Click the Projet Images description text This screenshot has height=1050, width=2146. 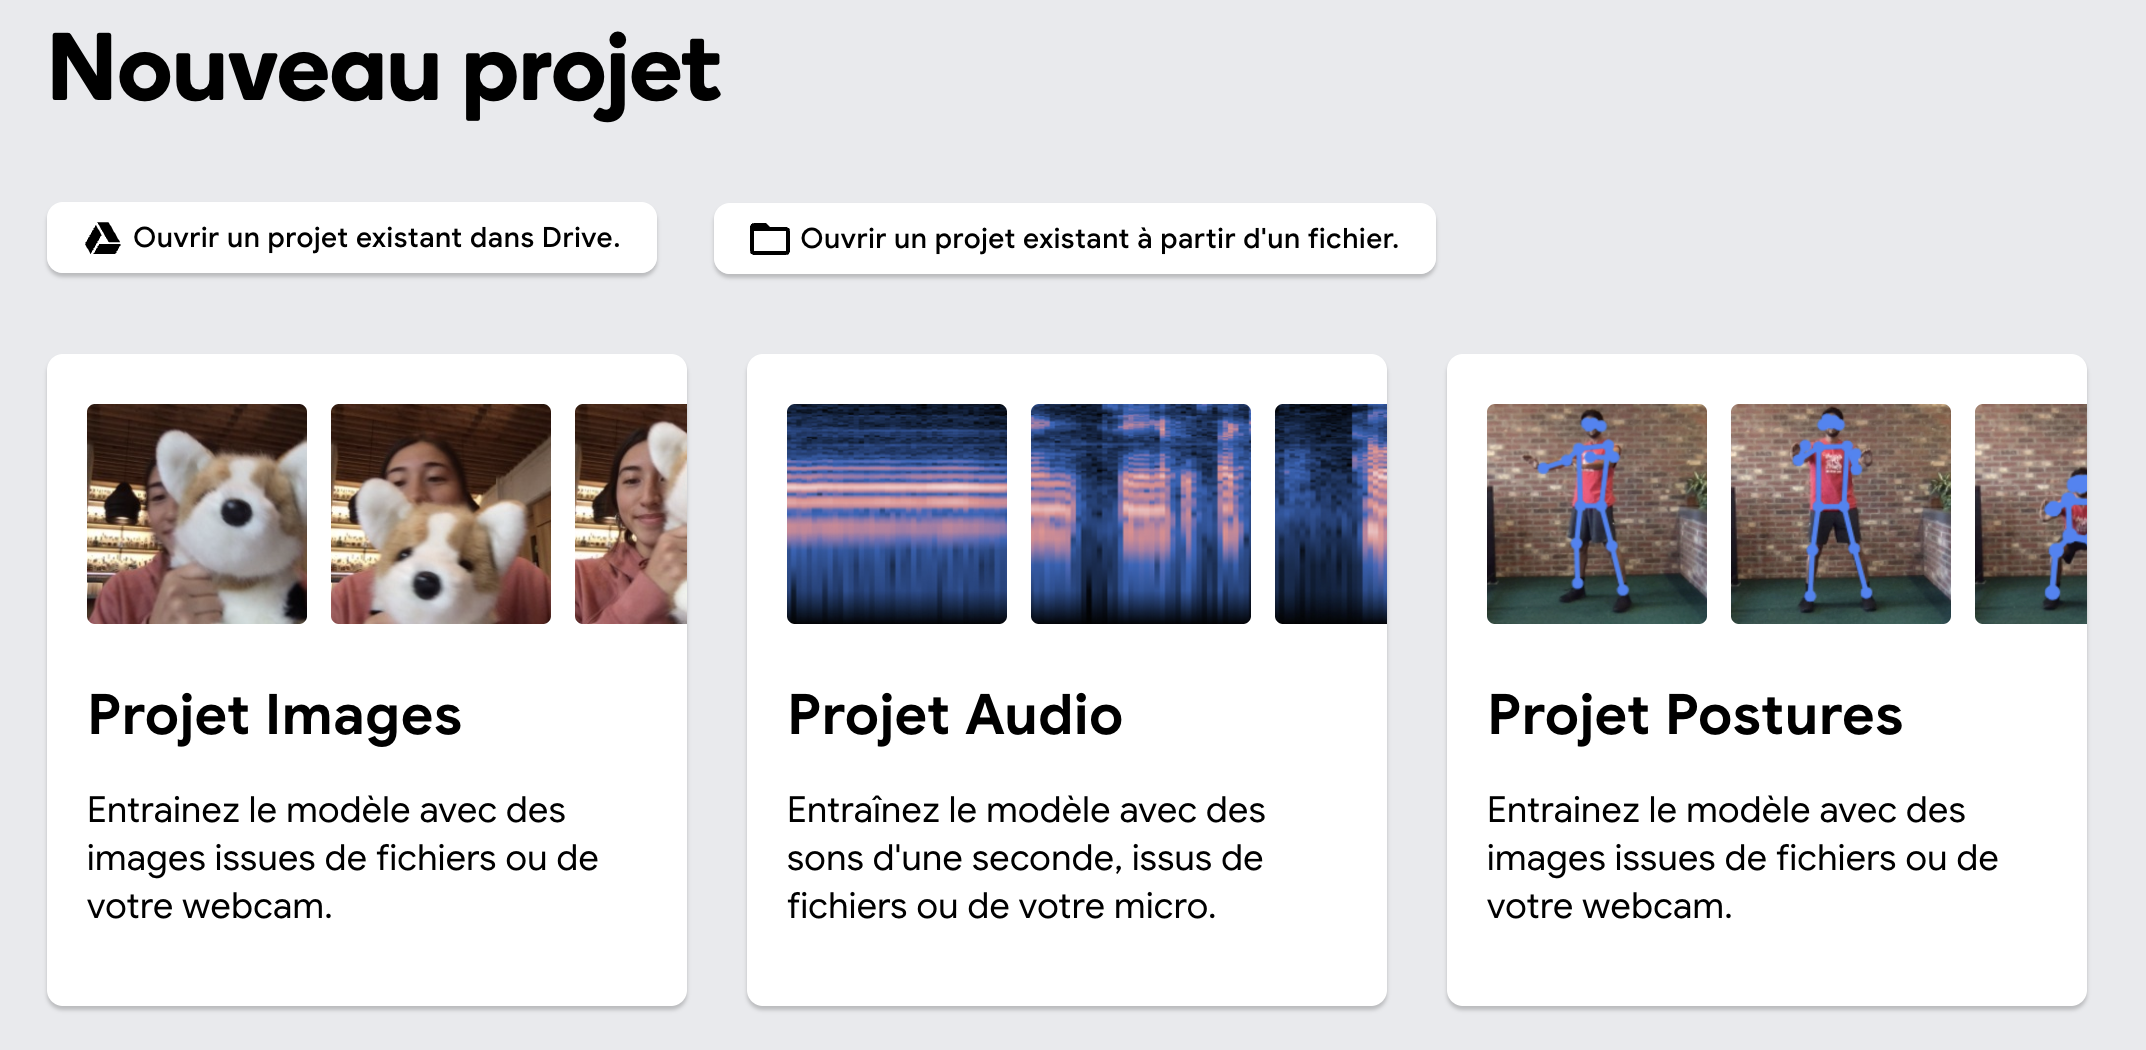342,858
